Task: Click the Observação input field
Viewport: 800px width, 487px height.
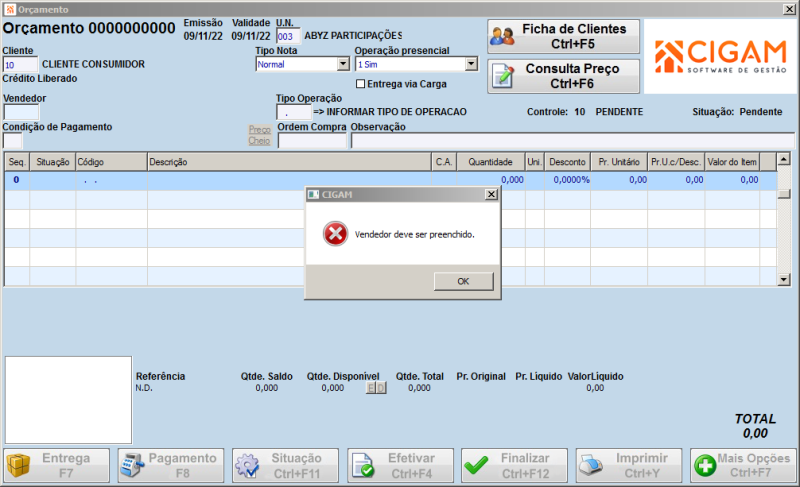Action: pos(572,141)
